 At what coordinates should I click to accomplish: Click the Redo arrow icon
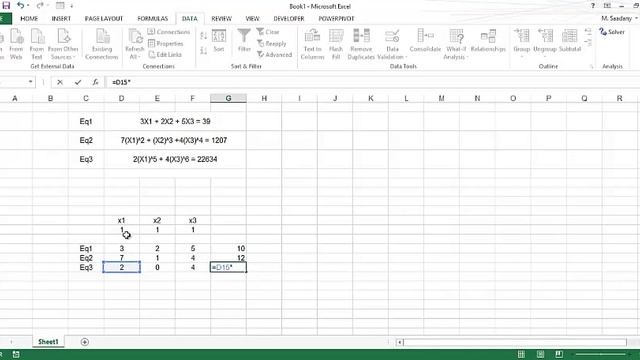pyautogui.click(x=40, y=6)
